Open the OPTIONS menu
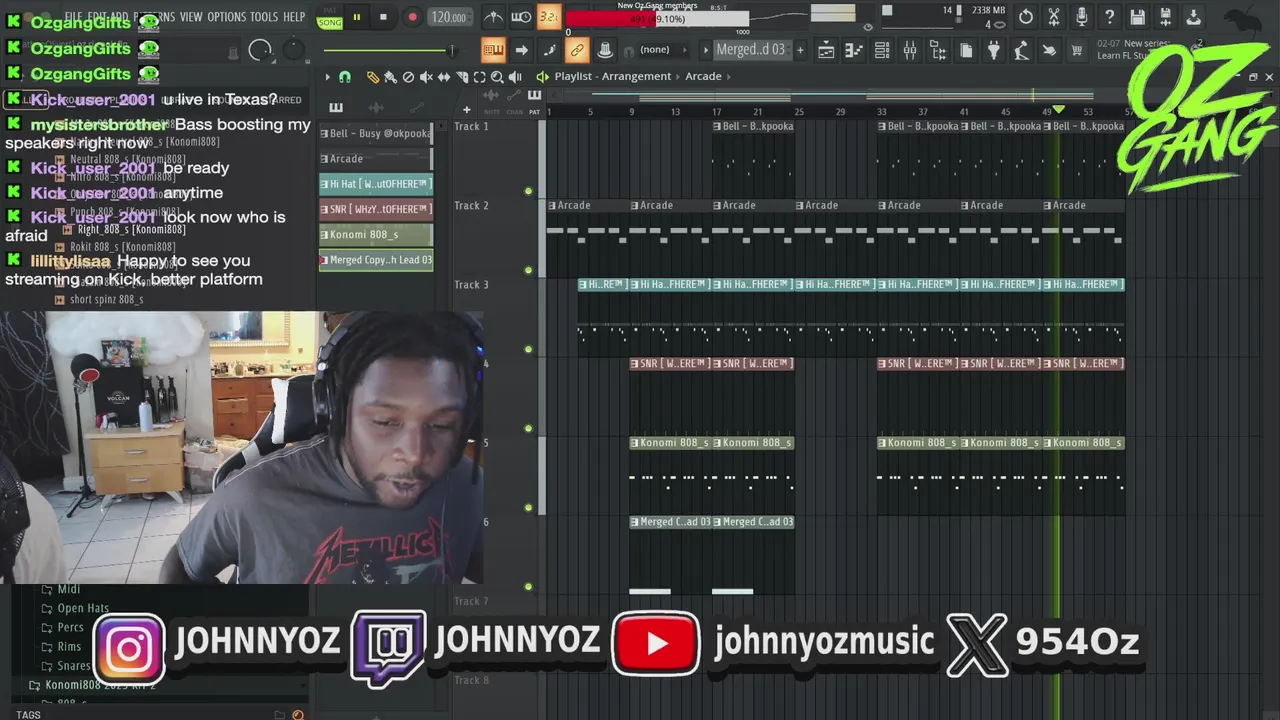Image resolution: width=1280 pixels, height=720 pixels. 226,17
